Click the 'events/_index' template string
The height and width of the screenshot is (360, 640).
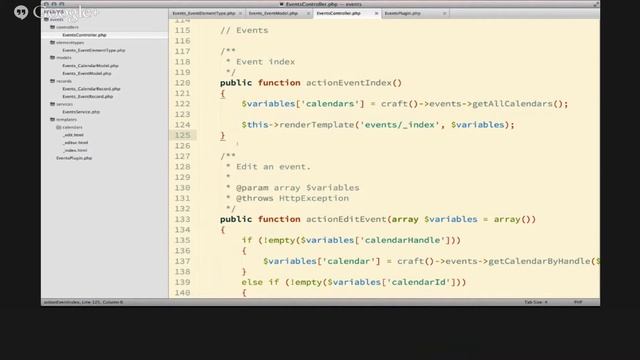click(400, 125)
